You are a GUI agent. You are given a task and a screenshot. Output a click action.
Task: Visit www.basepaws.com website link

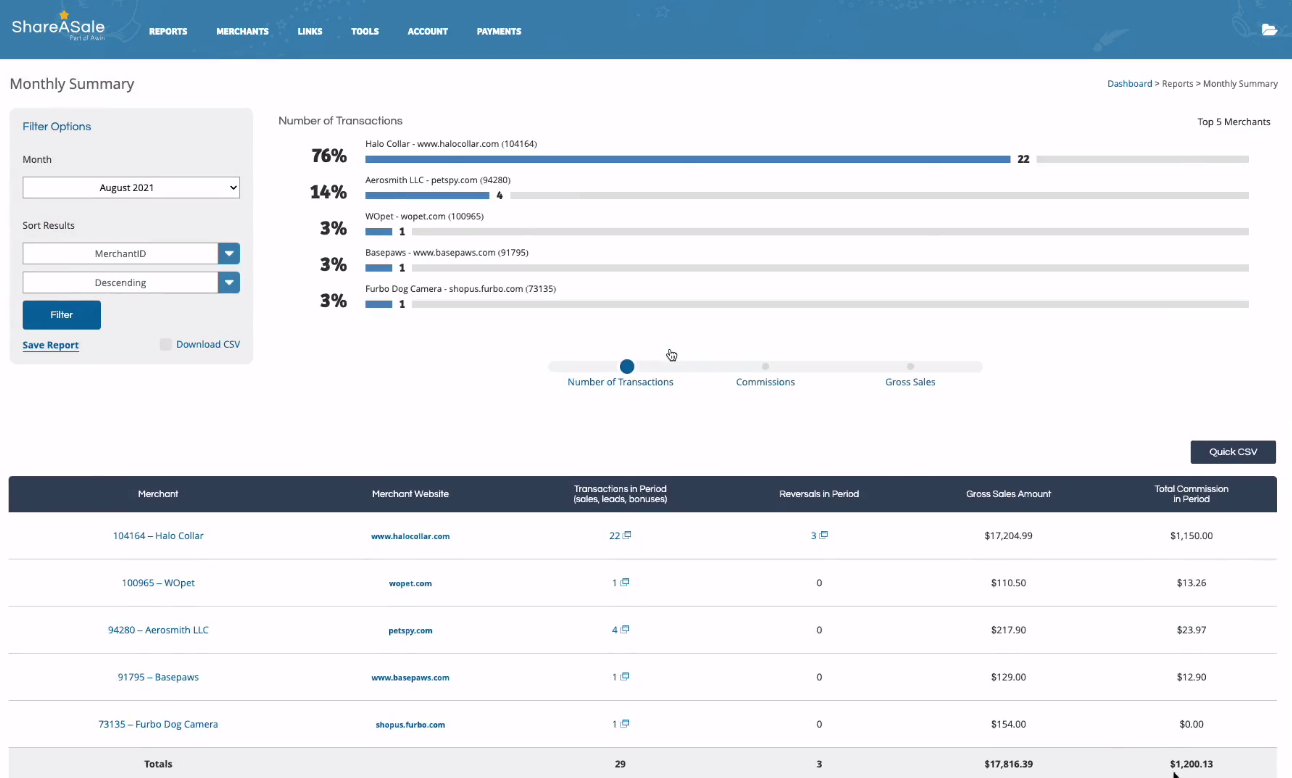(x=410, y=677)
